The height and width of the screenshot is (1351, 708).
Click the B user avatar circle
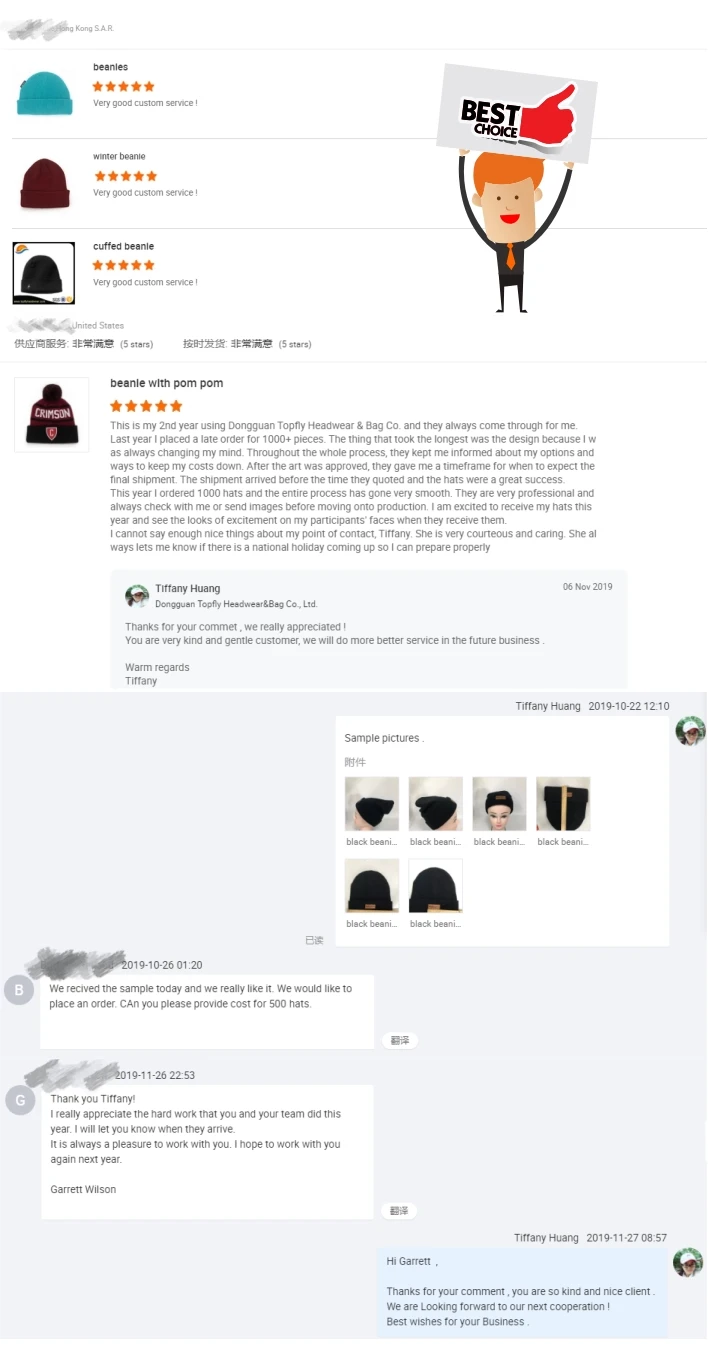19,991
